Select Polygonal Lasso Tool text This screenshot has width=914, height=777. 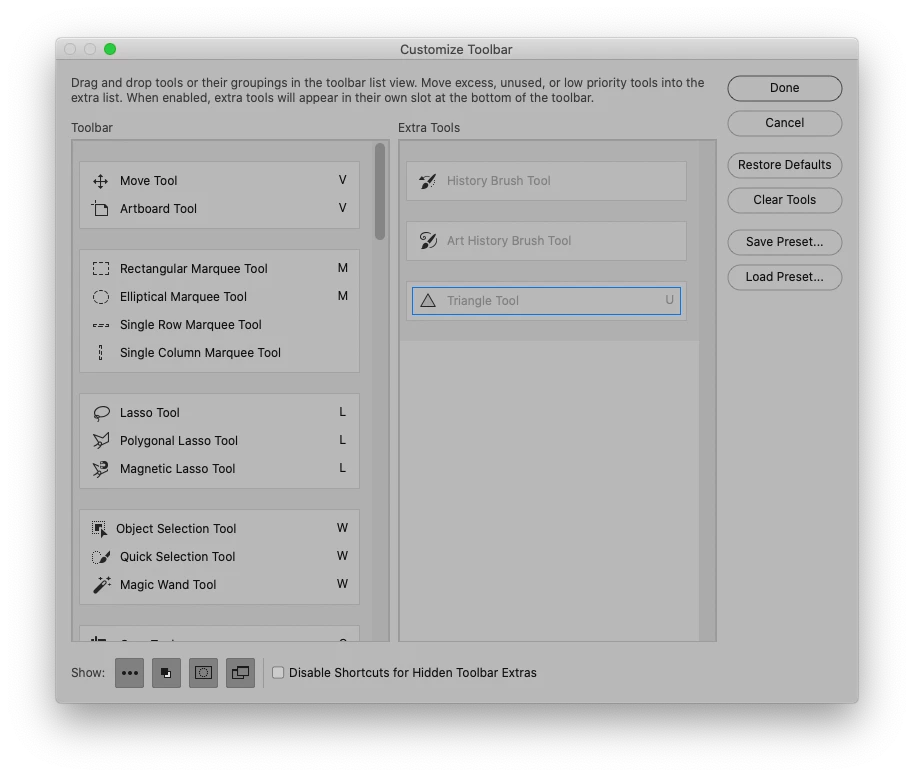[179, 441]
